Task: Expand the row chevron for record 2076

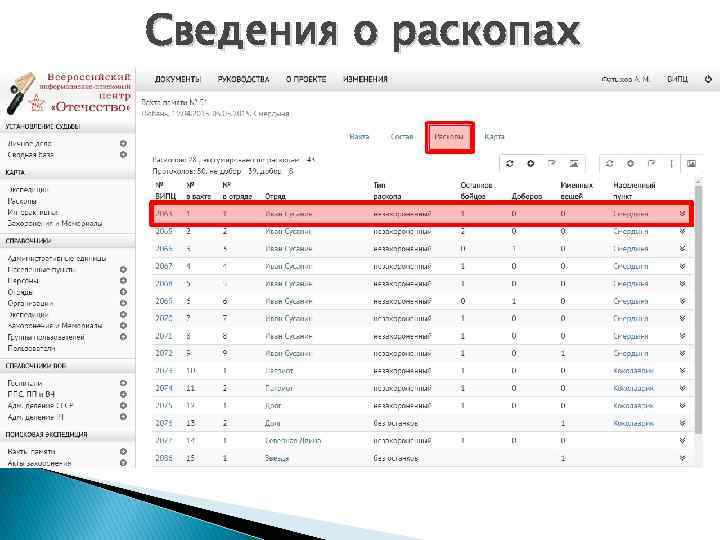Action: click(682, 423)
